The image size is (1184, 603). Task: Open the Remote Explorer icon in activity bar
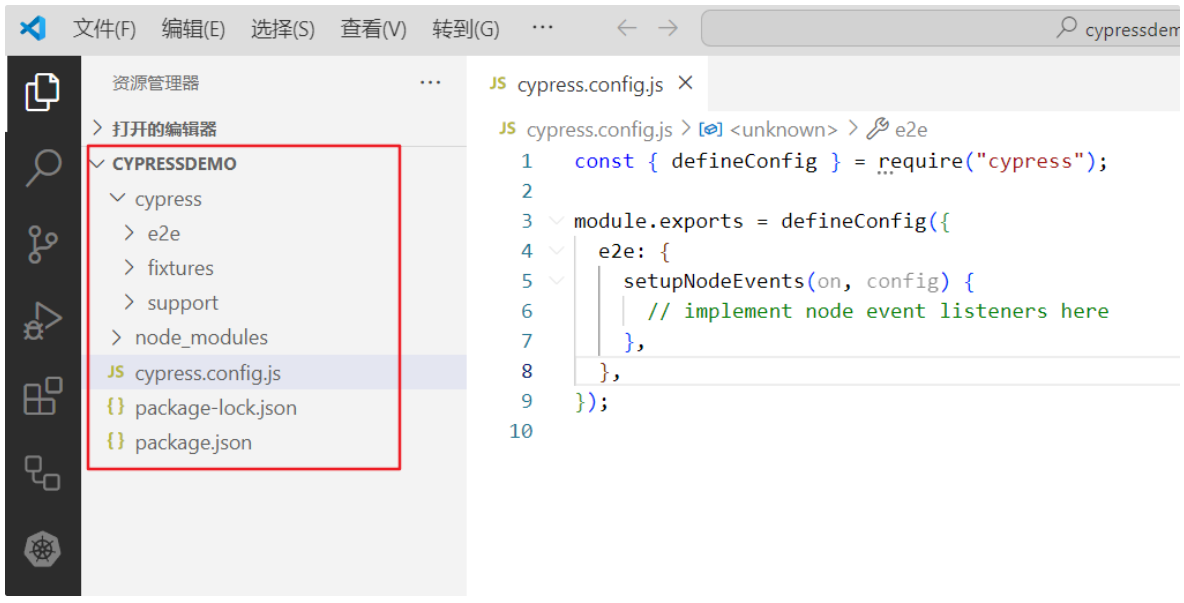coord(42,472)
